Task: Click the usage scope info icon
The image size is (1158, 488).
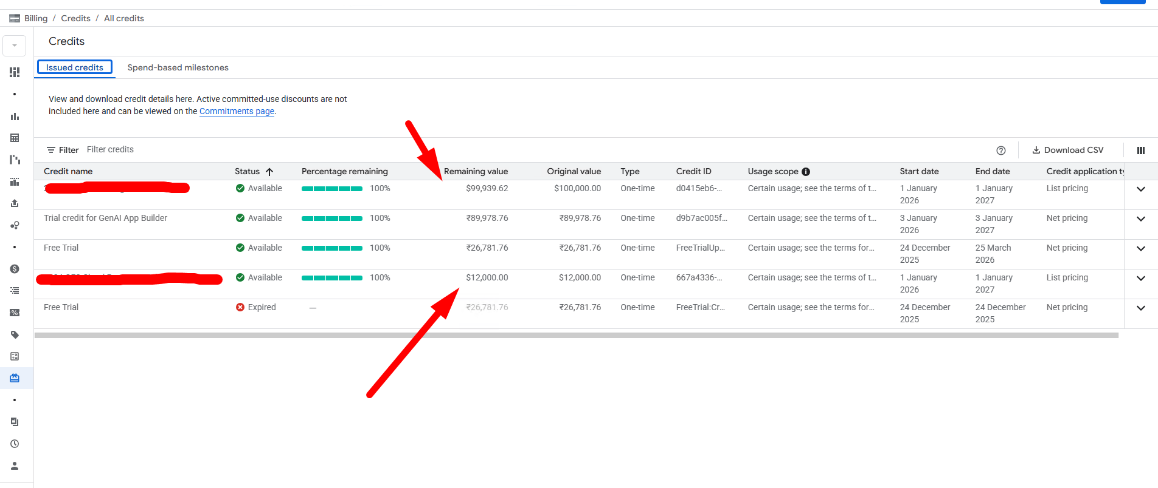Action: pos(806,171)
